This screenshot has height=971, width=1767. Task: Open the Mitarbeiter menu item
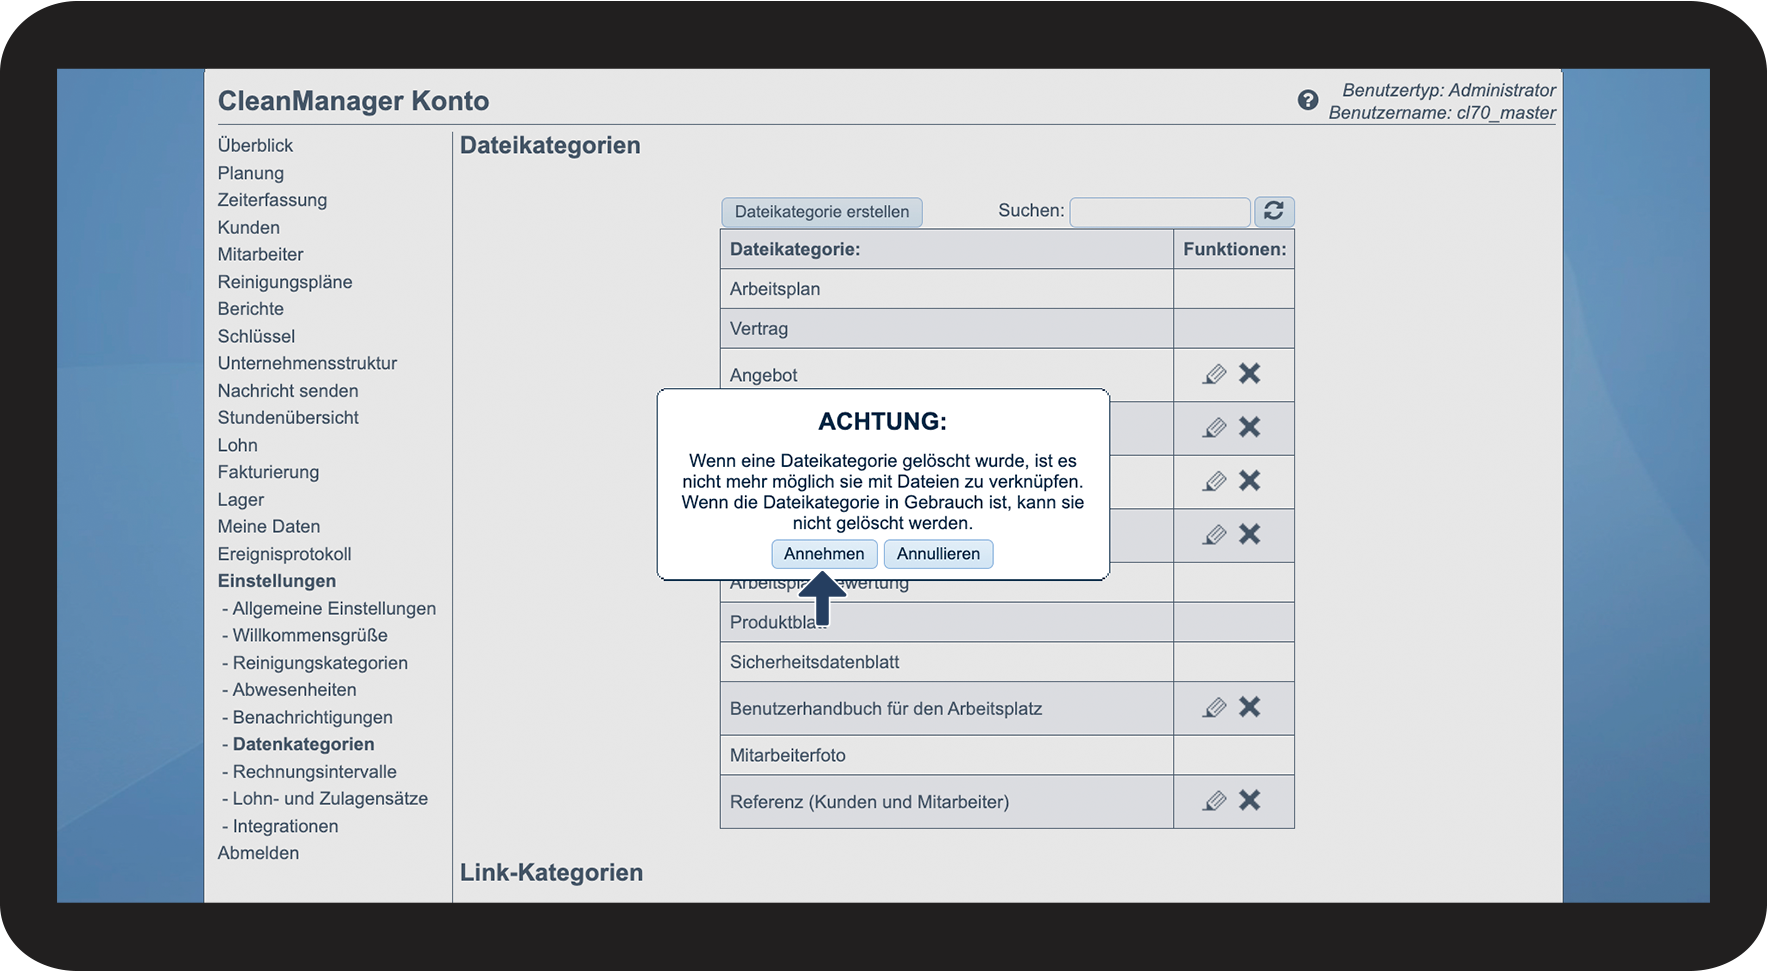pos(260,254)
